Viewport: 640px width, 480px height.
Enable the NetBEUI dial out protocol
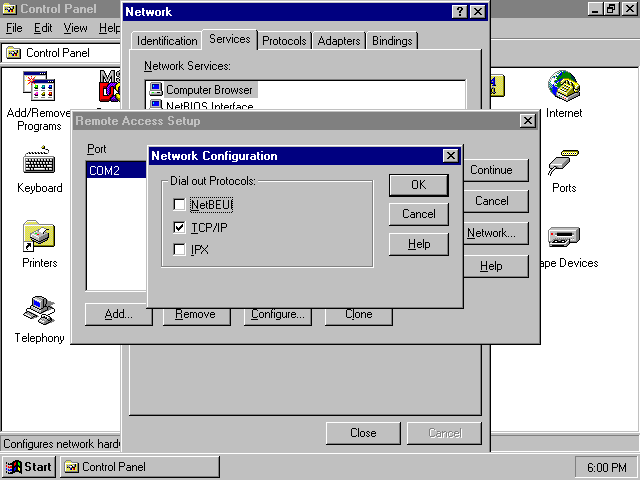pos(179,204)
